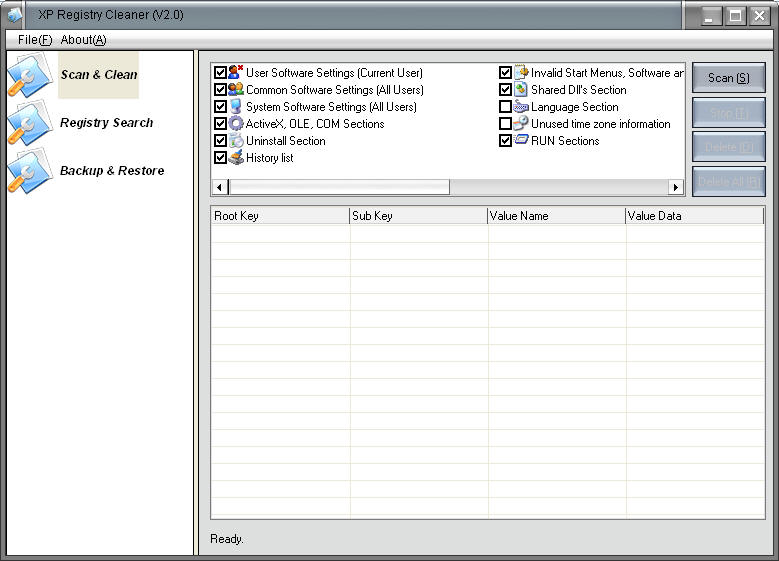Open the About menu
This screenshot has height=561, width=779.
click(x=83, y=40)
